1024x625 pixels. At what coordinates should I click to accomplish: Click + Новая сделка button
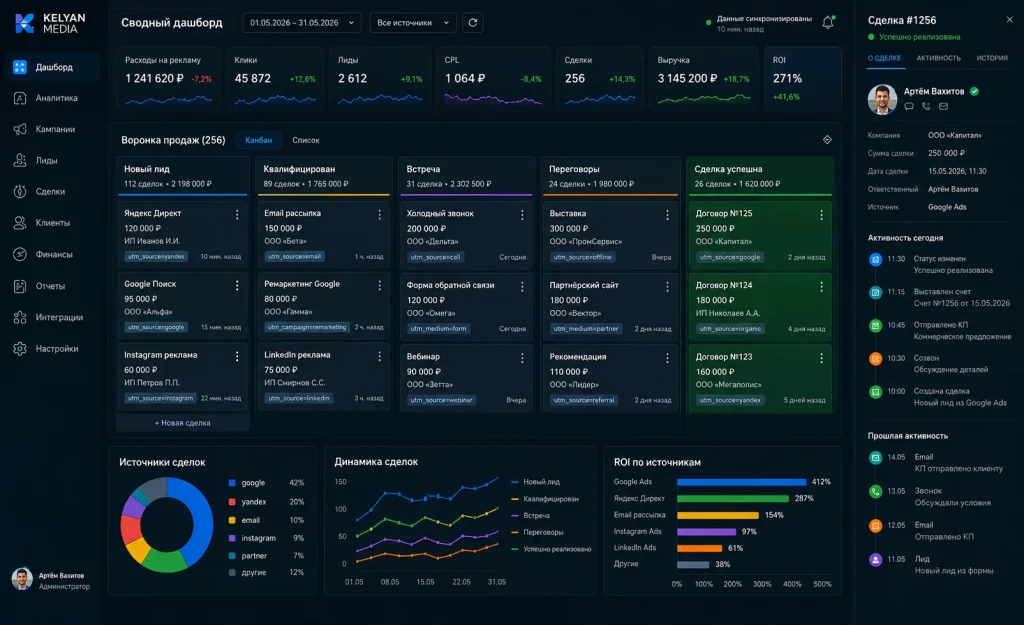pyautogui.click(x=182, y=423)
